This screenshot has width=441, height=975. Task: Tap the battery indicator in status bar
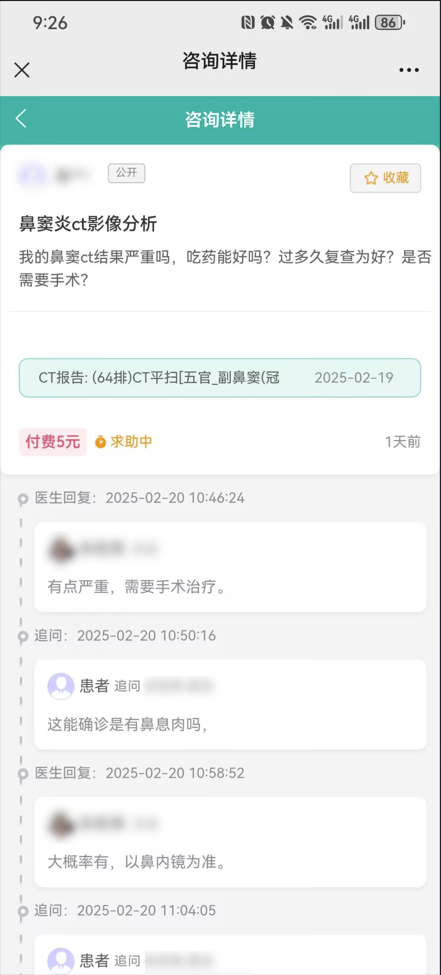390,23
